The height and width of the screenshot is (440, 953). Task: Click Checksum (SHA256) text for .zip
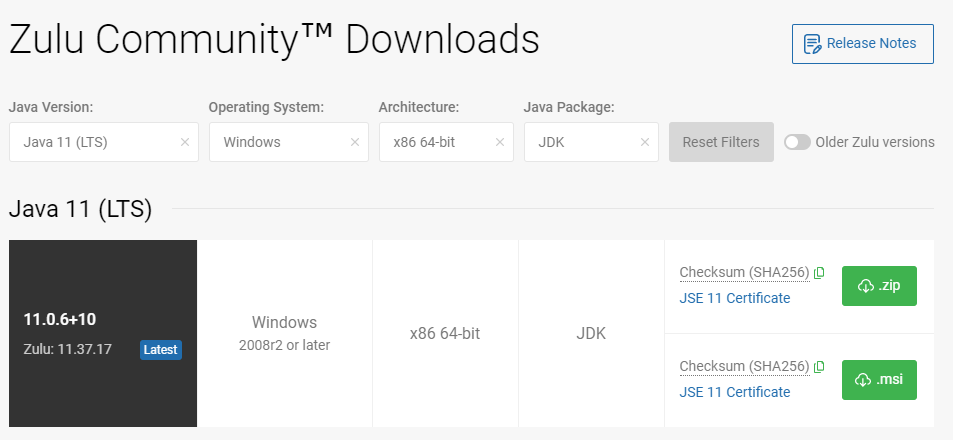point(745,272)
